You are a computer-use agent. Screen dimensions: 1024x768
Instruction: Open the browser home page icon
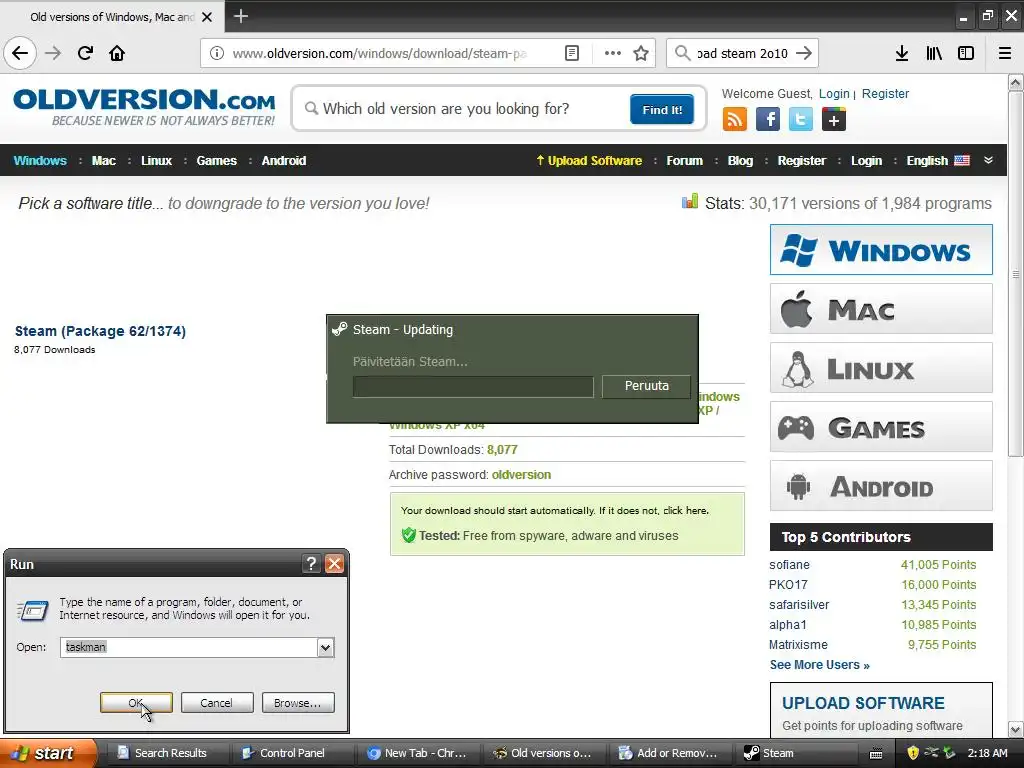coord(117,53)
